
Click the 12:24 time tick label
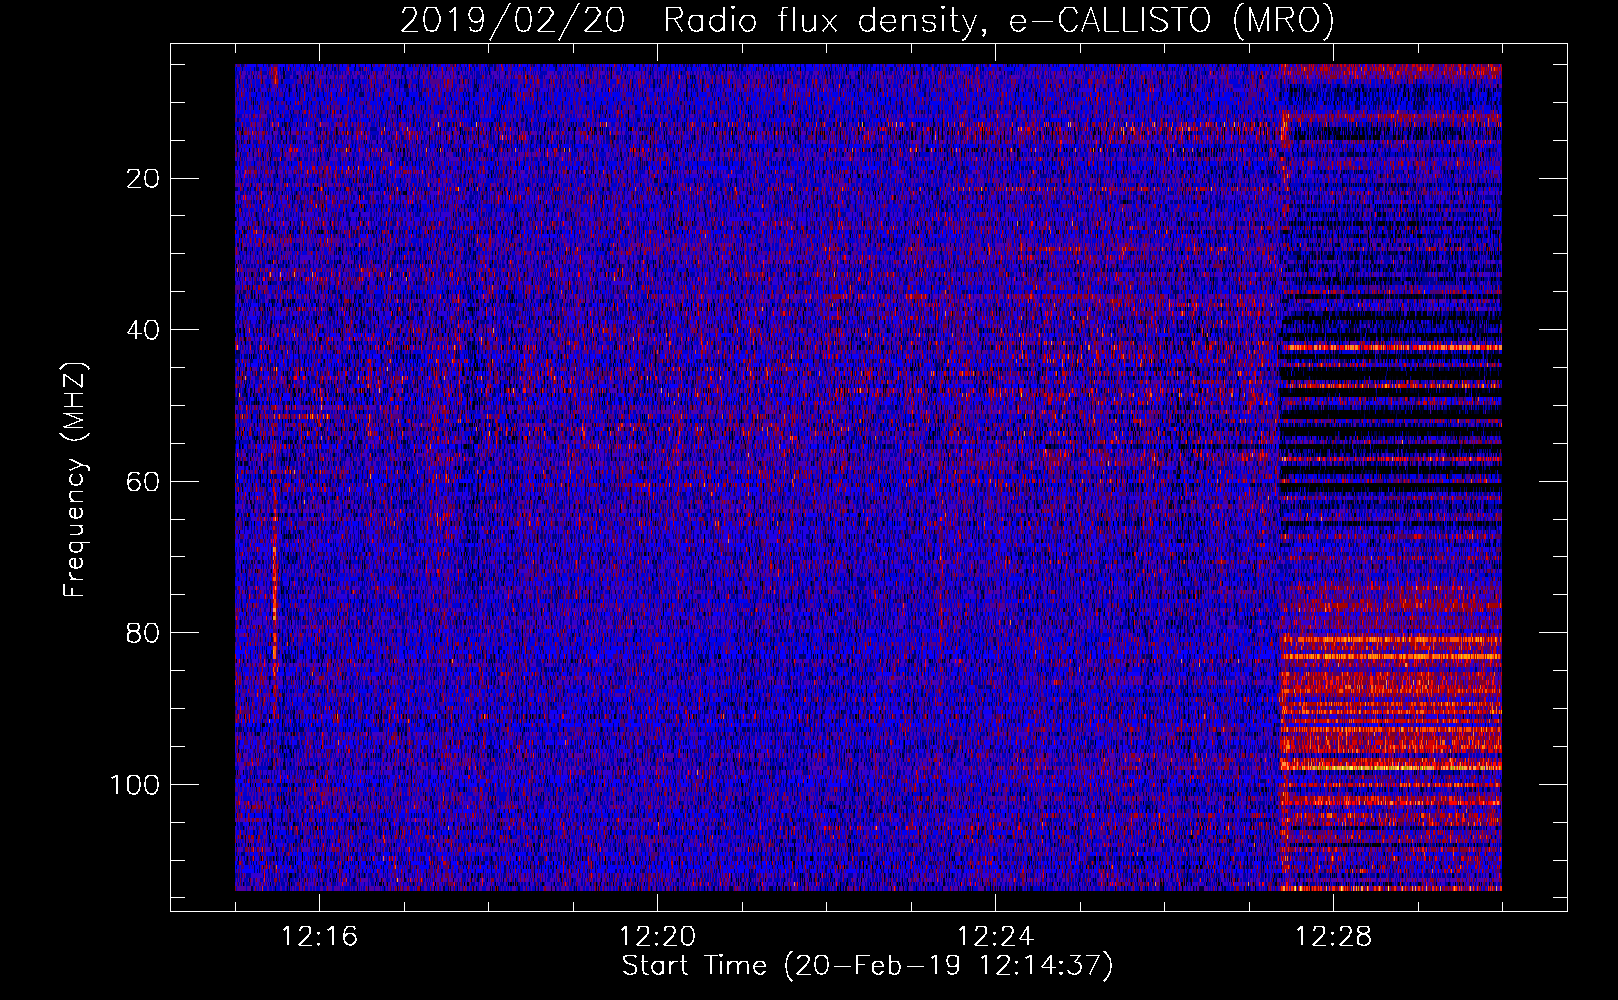point(995,937)
